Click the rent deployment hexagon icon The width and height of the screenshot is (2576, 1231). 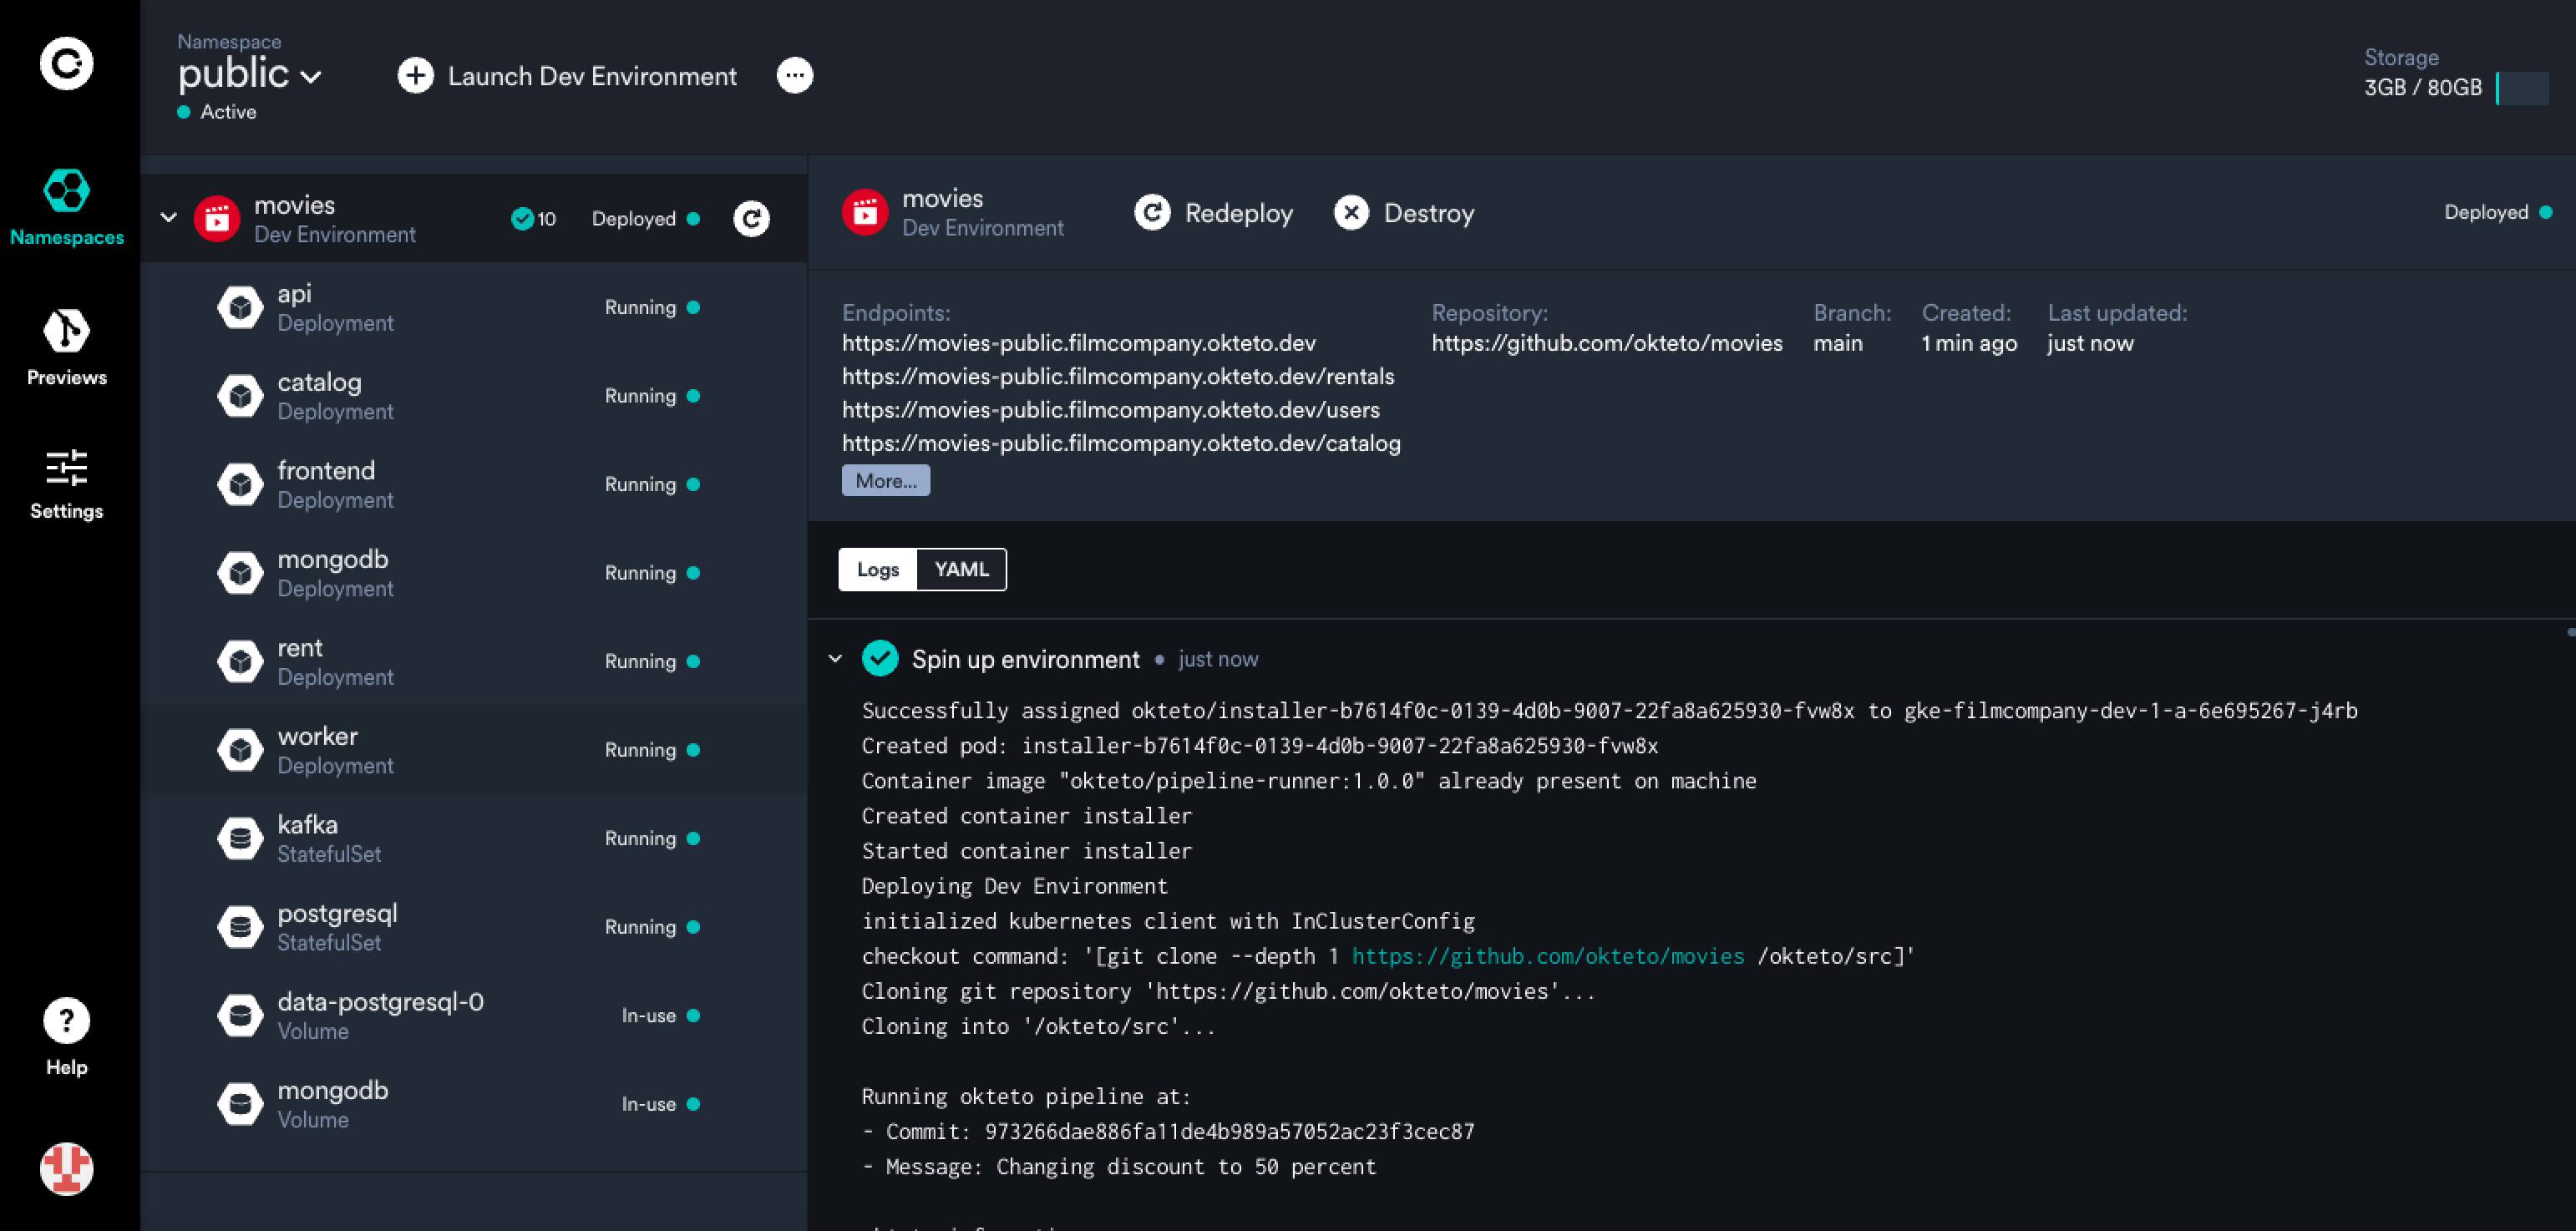(x=240, y=661)
